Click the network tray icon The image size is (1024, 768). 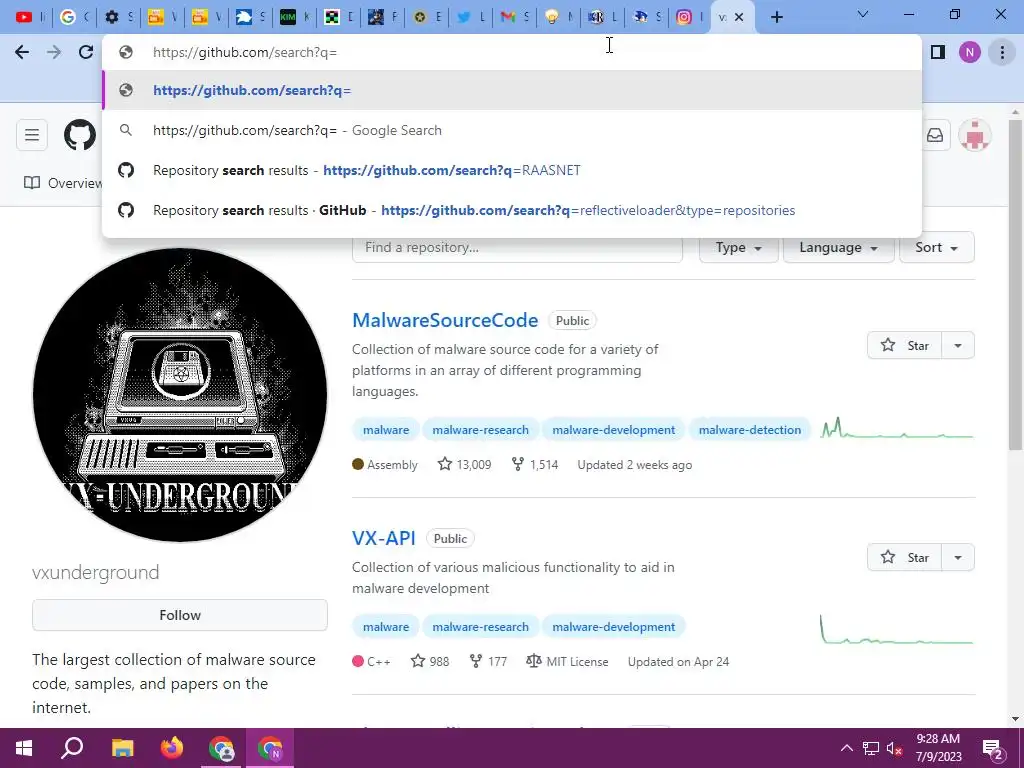[x=871, y=749]
